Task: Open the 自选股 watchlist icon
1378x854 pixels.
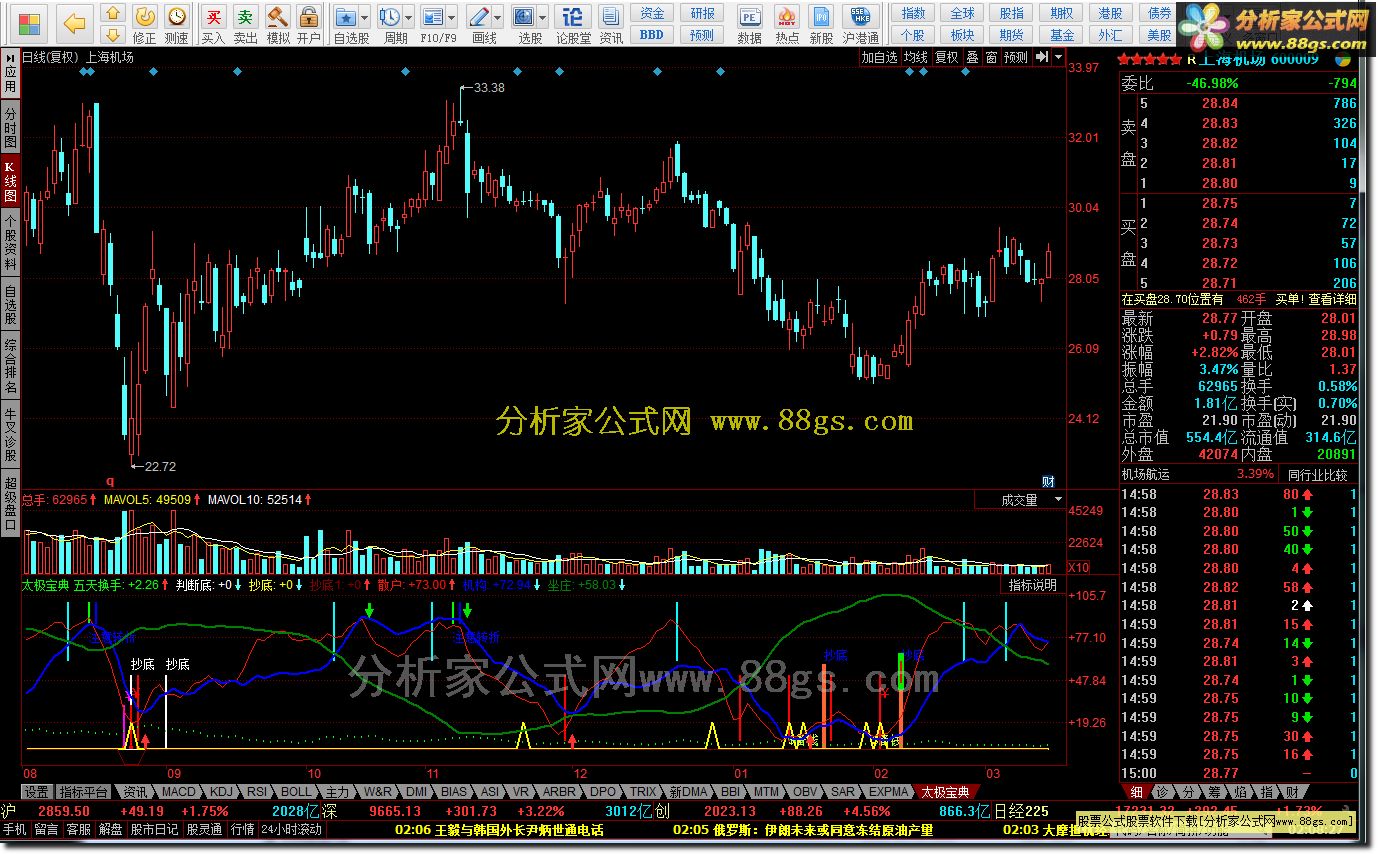Action: (x=346, y=17)
